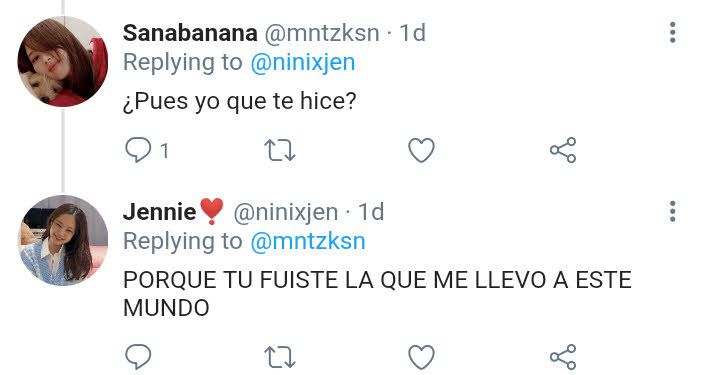Open the Sanabanana display name

190,33
